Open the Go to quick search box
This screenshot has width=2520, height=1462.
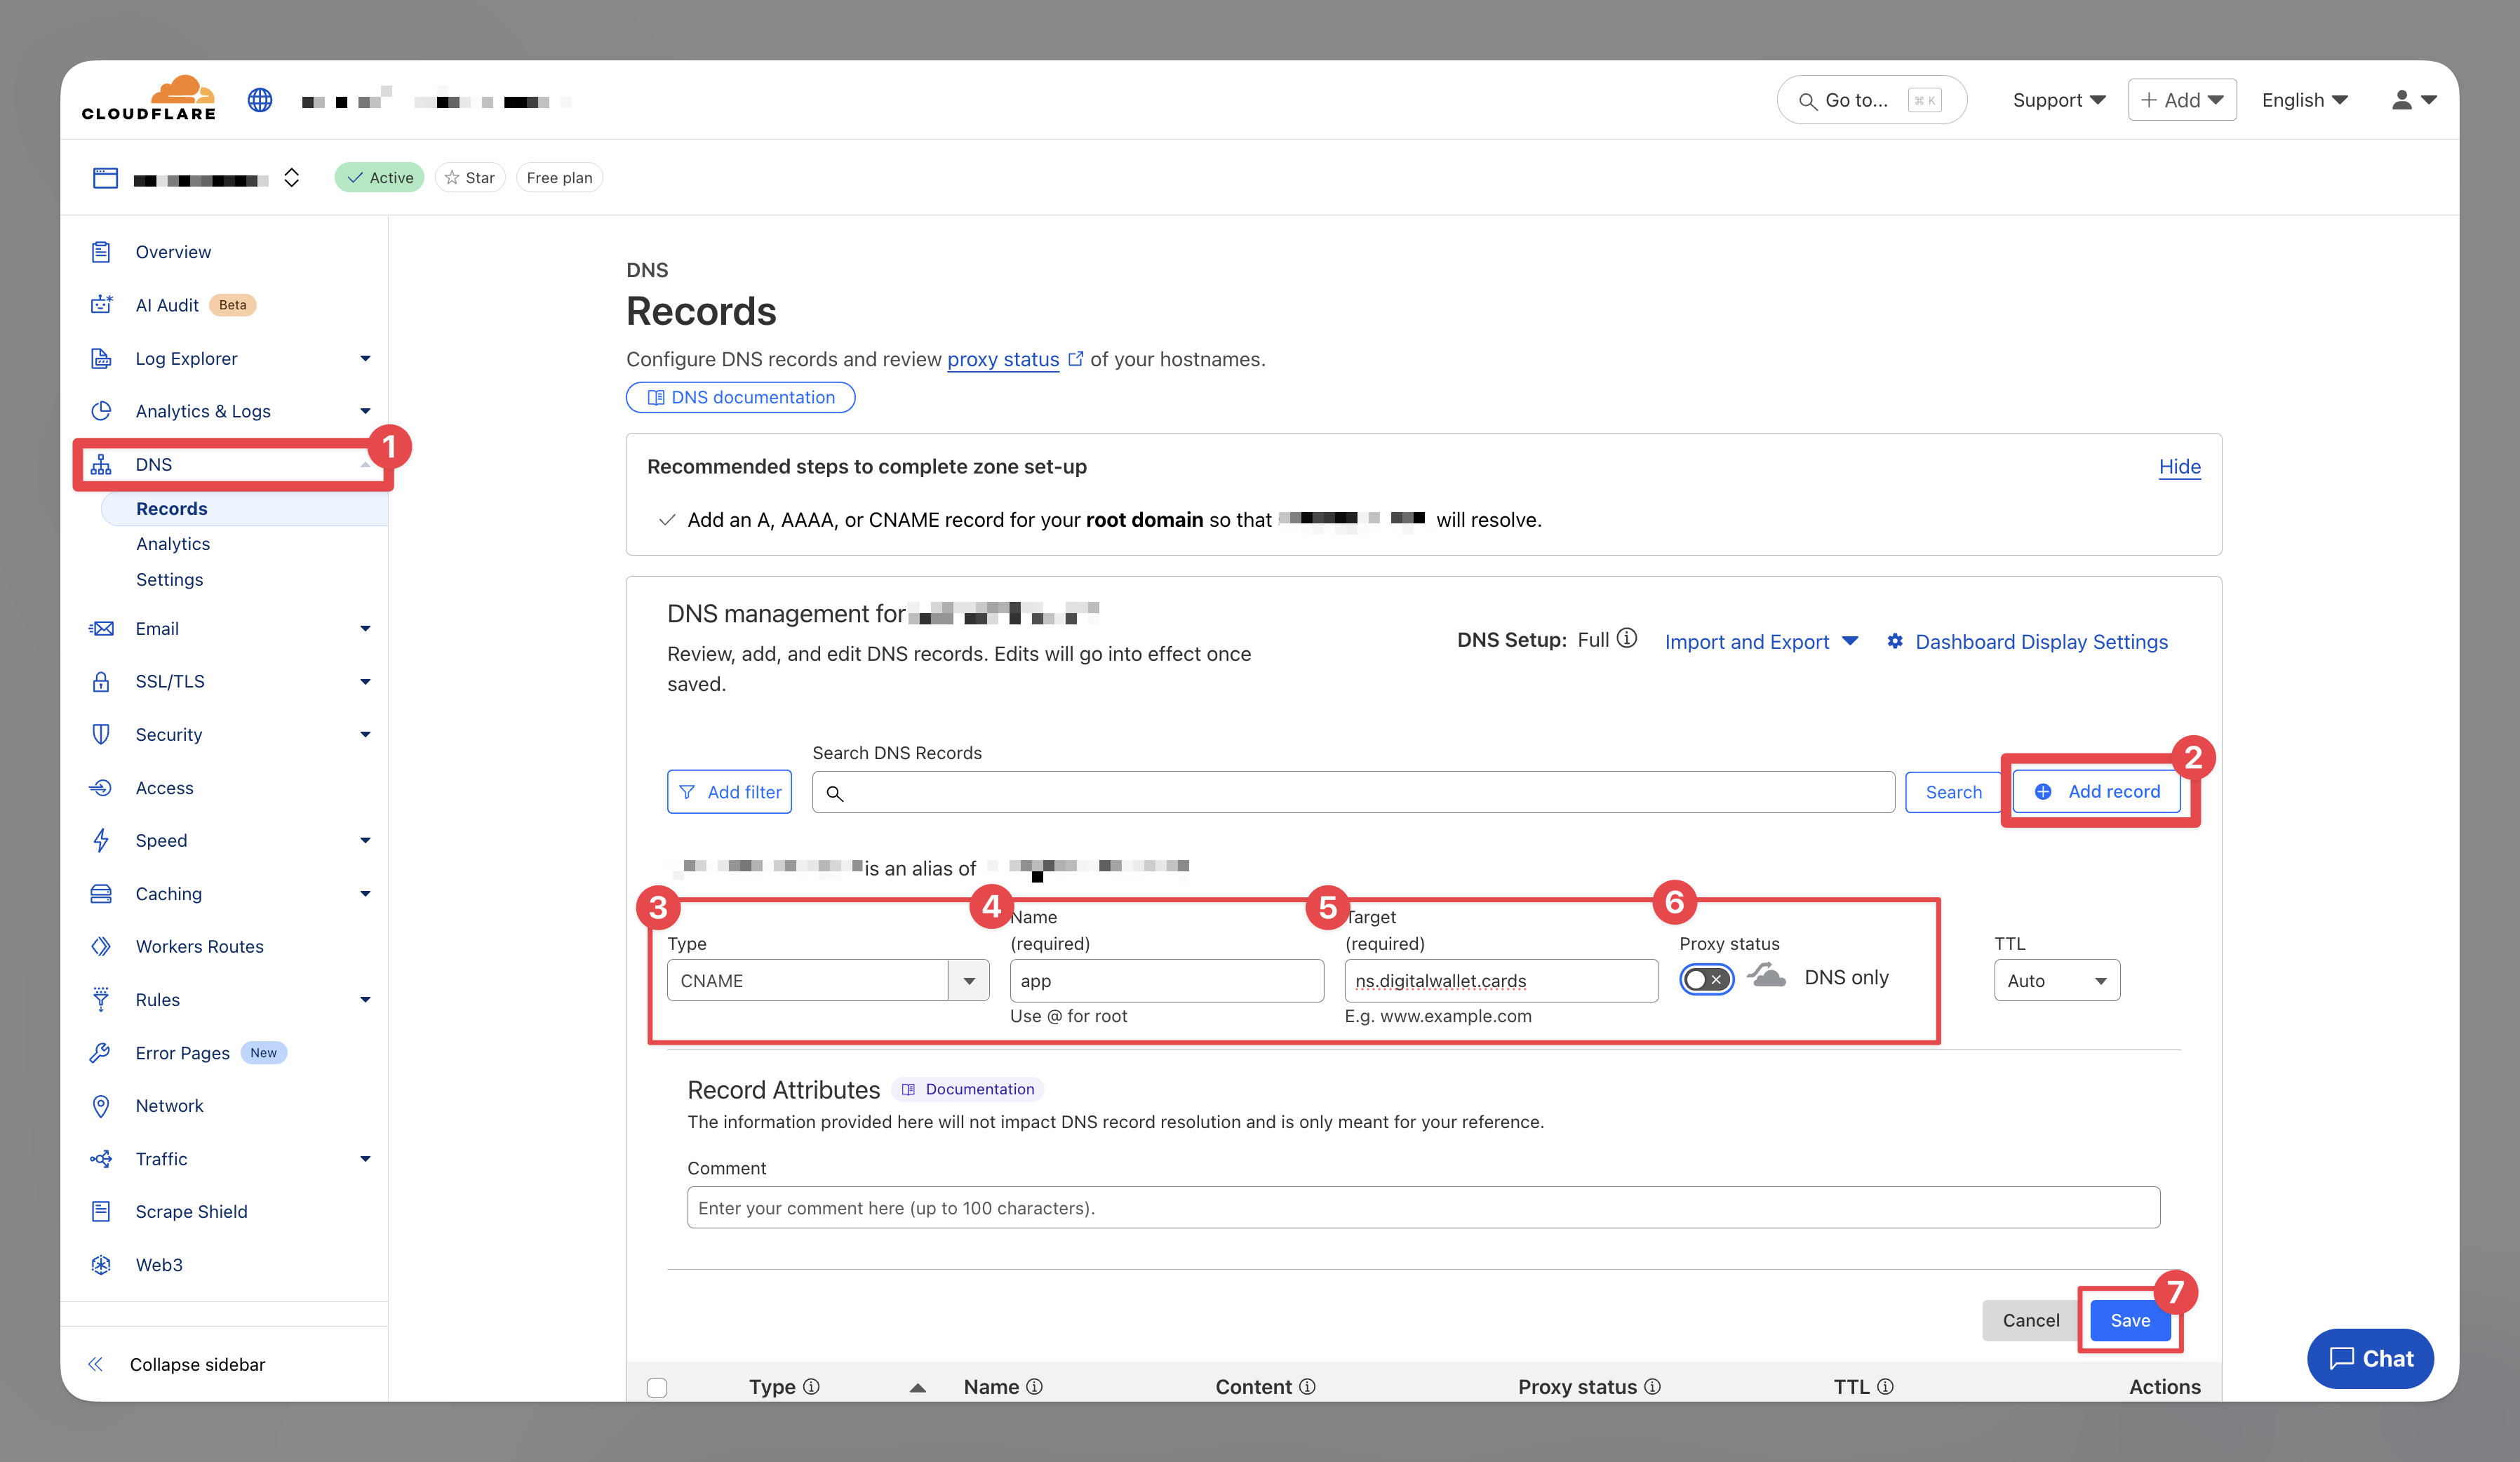pos(1871,100)
